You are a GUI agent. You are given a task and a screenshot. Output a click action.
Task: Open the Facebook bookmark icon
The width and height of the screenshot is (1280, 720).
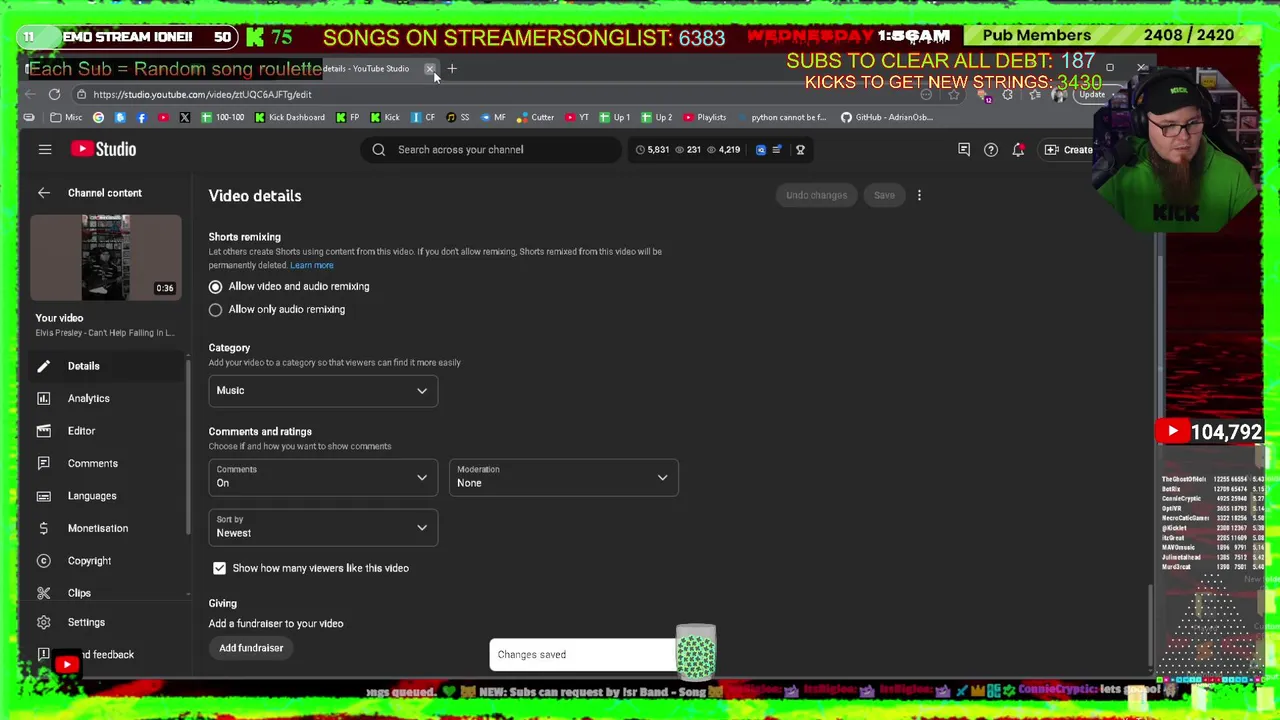coord(141,117)
